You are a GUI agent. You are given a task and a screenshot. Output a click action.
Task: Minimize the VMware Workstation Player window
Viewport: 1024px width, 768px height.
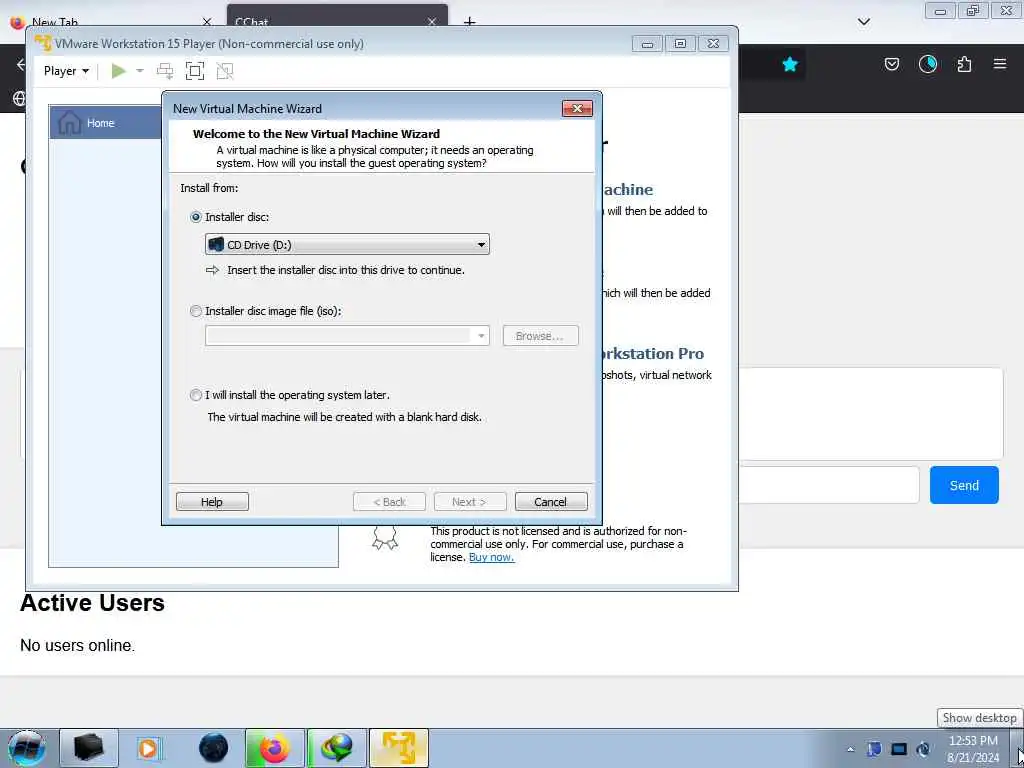647,44
